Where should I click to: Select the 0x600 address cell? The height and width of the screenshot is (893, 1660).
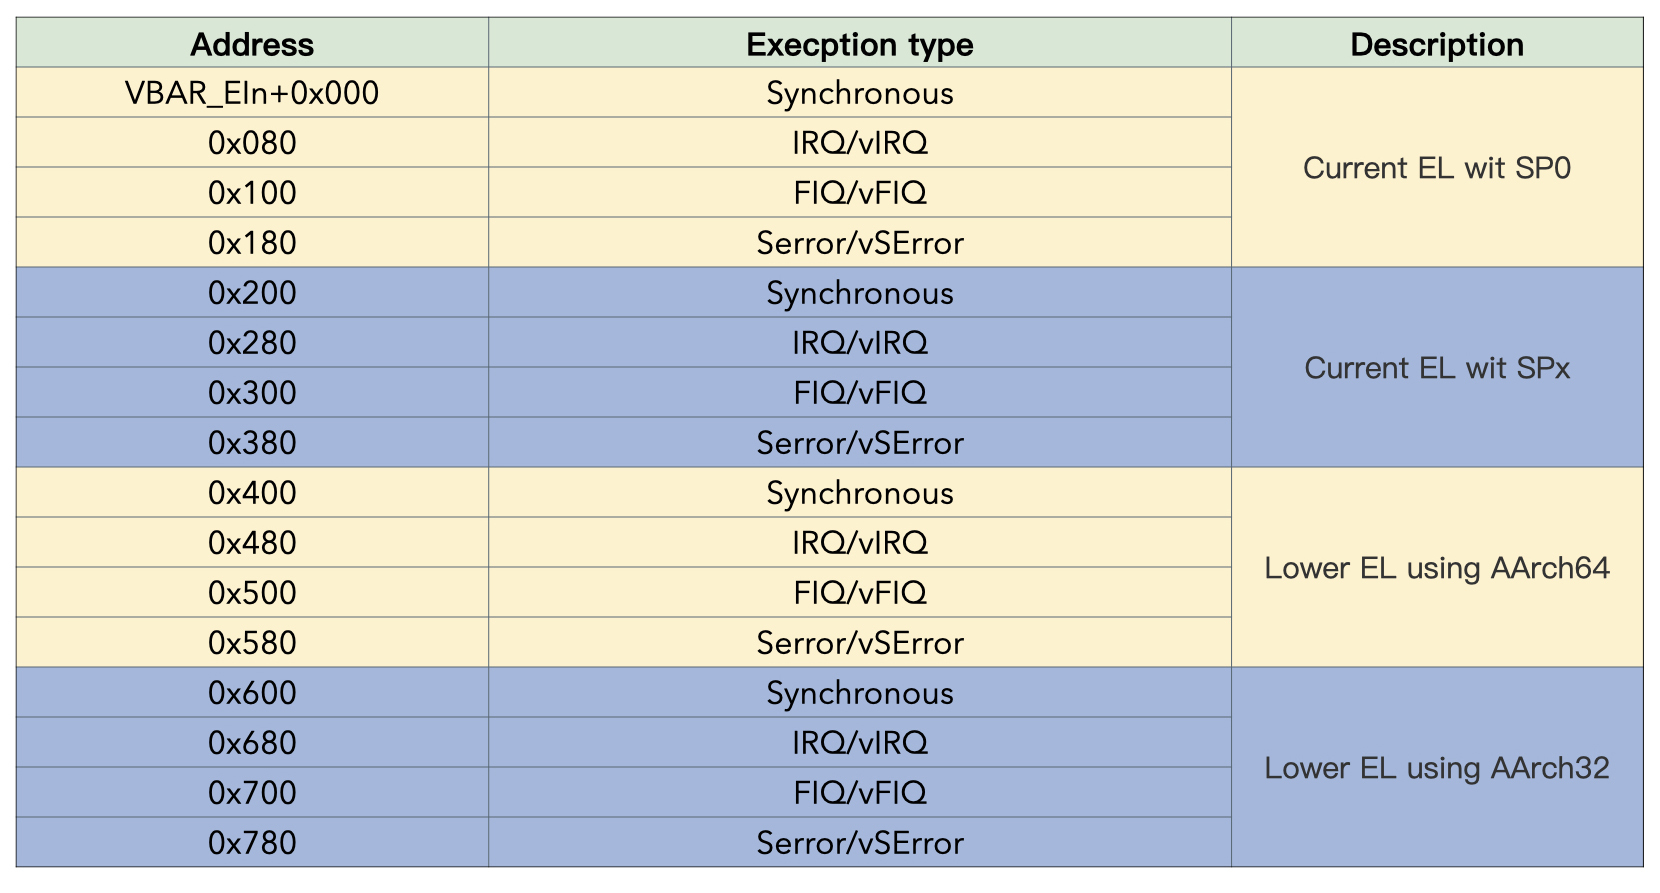point(252,693)
